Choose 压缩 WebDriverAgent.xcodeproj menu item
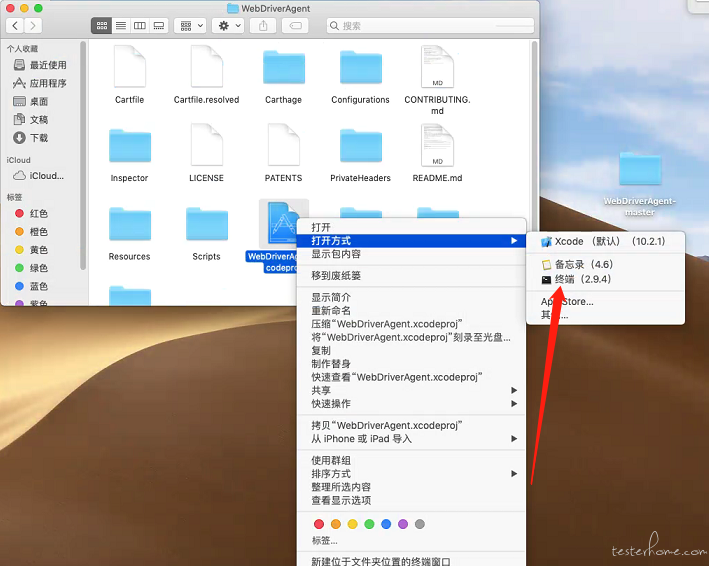The height and width of the screenshot is (566, 709). pos(411,324)
